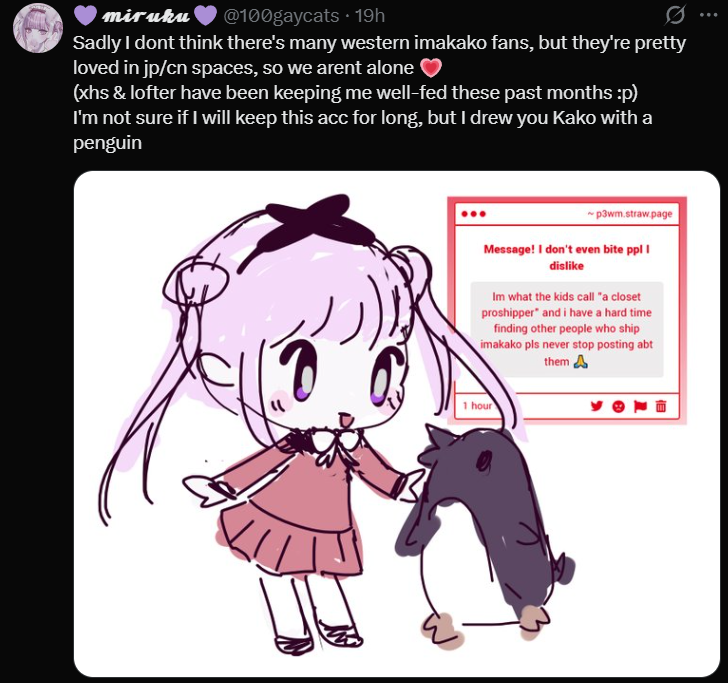Click the p3wm.straw.page address text
Viewport: 728px width, 683px height.
click(x=630, y=214)
